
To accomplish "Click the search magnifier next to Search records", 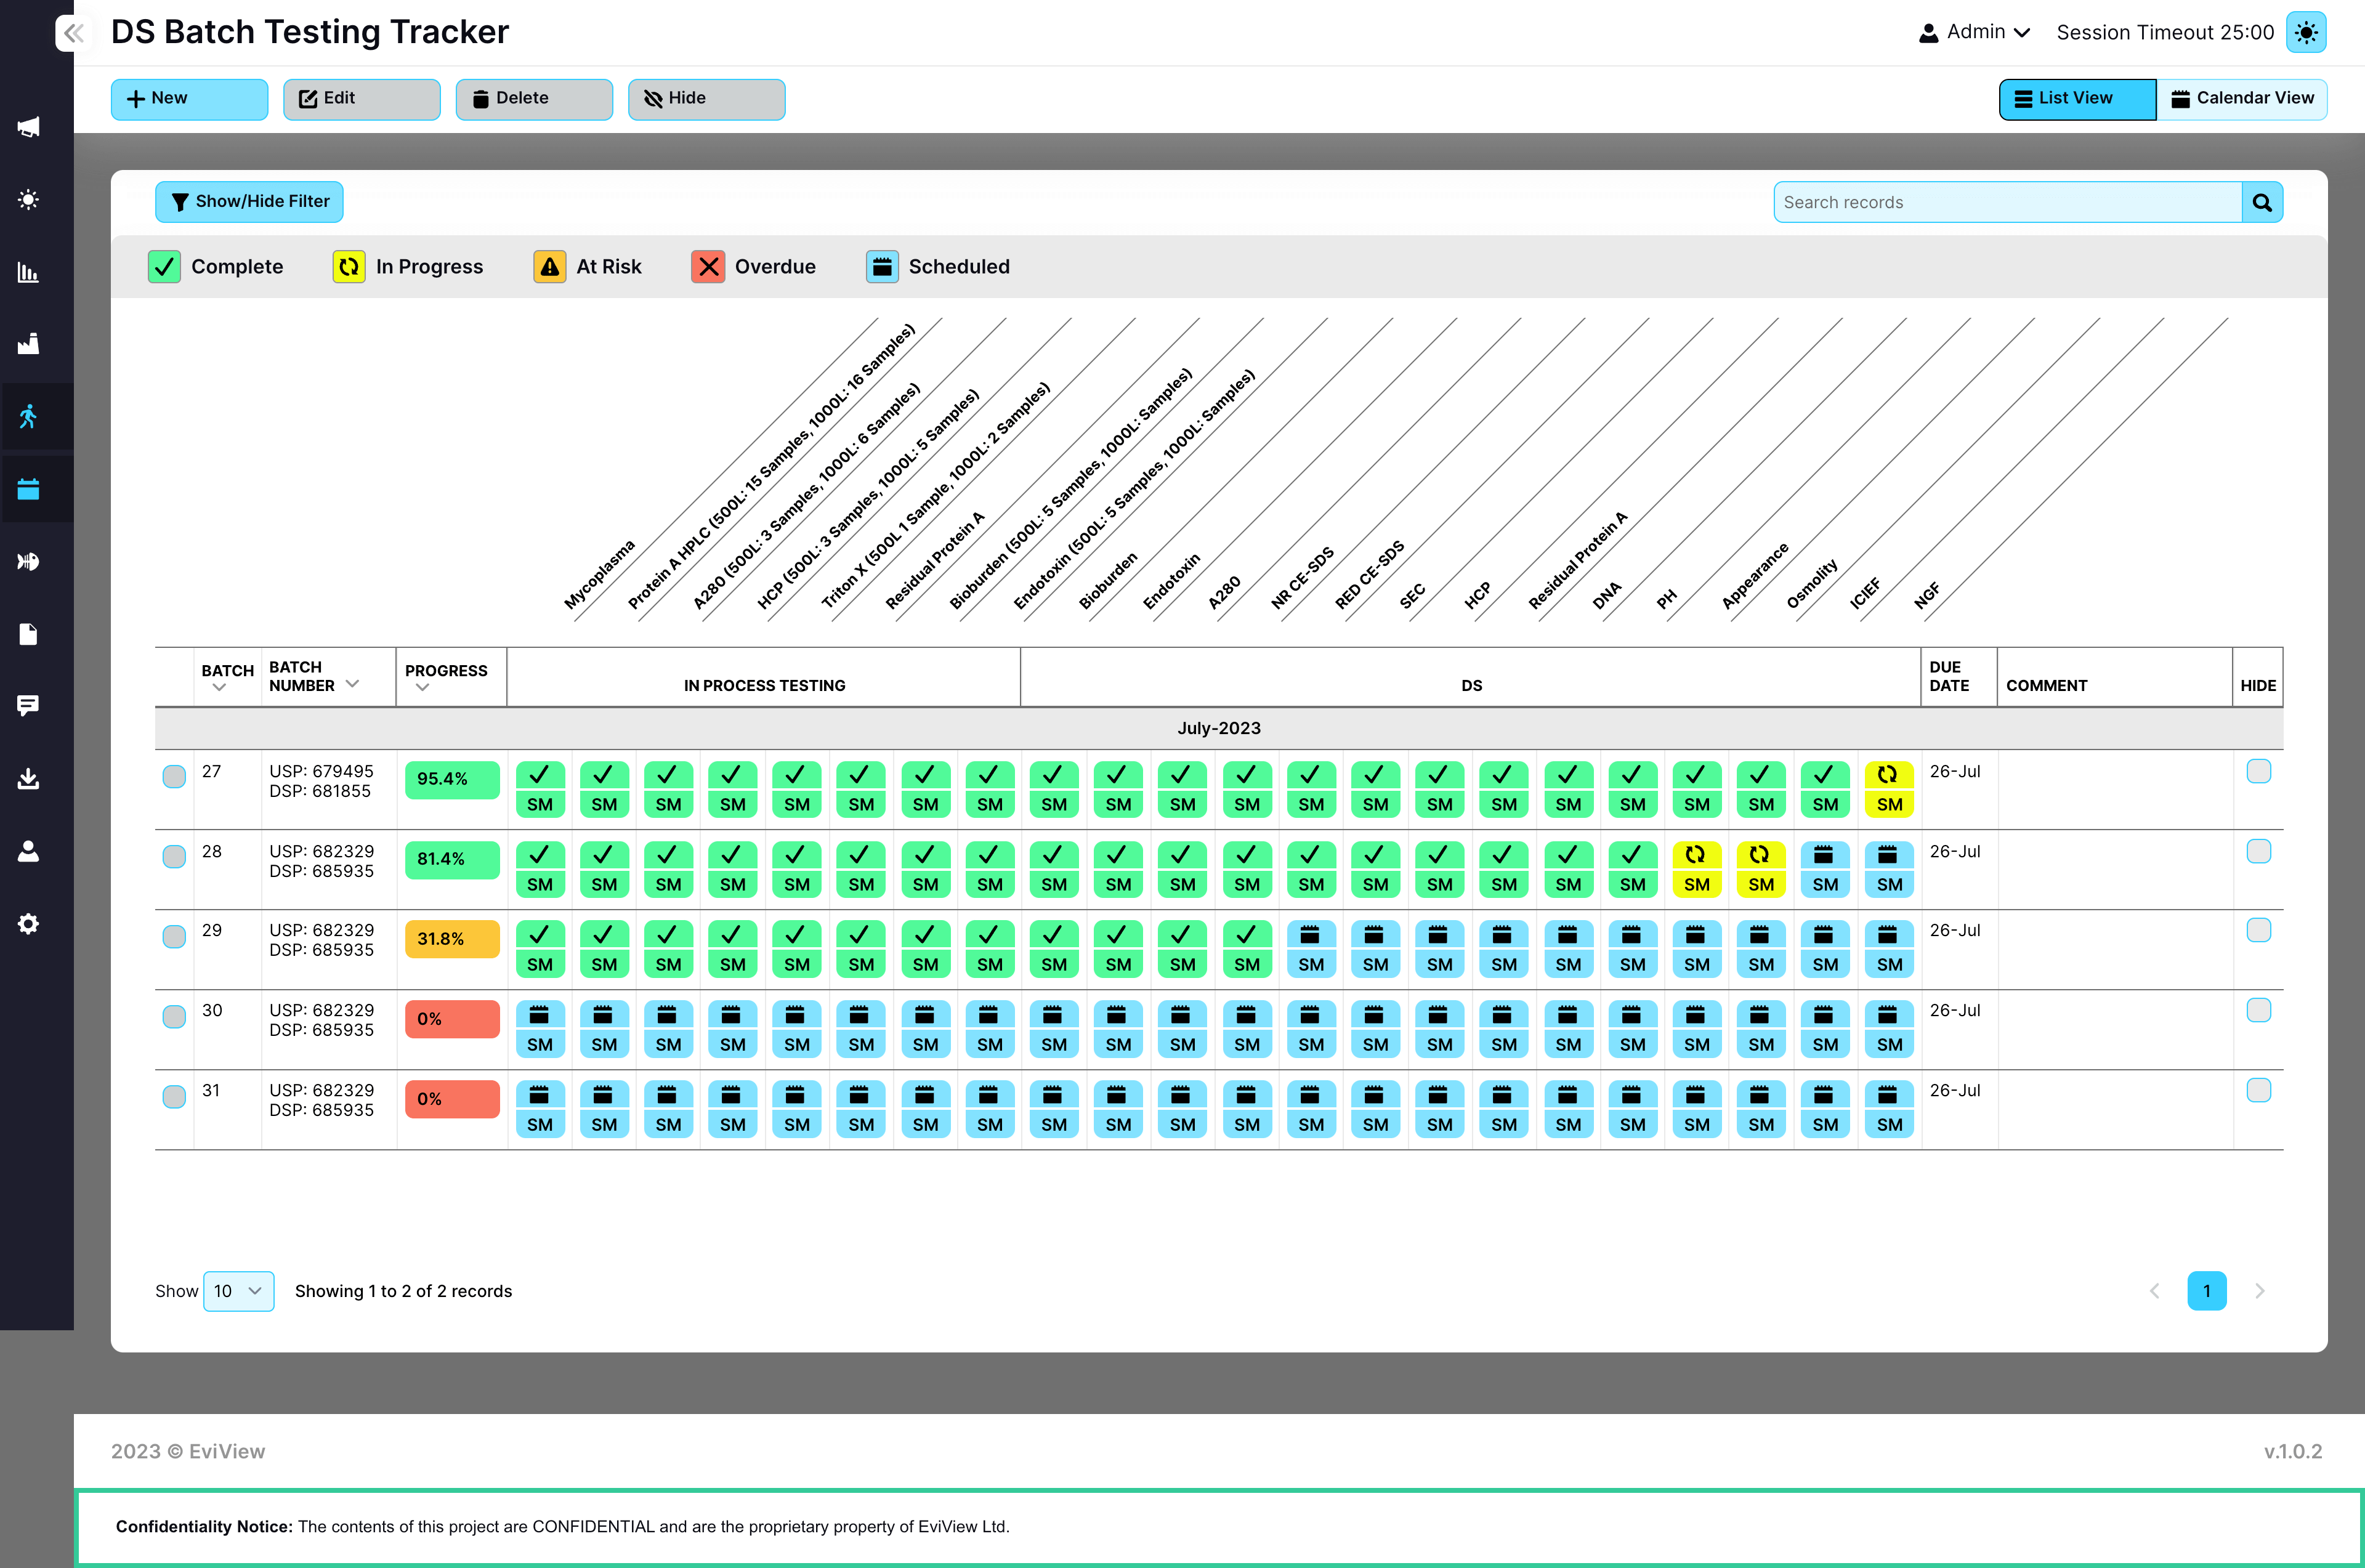I will (2262, 201).
